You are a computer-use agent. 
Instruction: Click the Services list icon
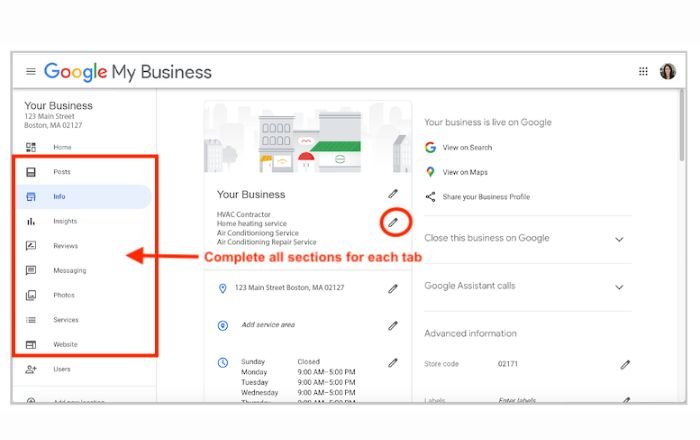31,320
